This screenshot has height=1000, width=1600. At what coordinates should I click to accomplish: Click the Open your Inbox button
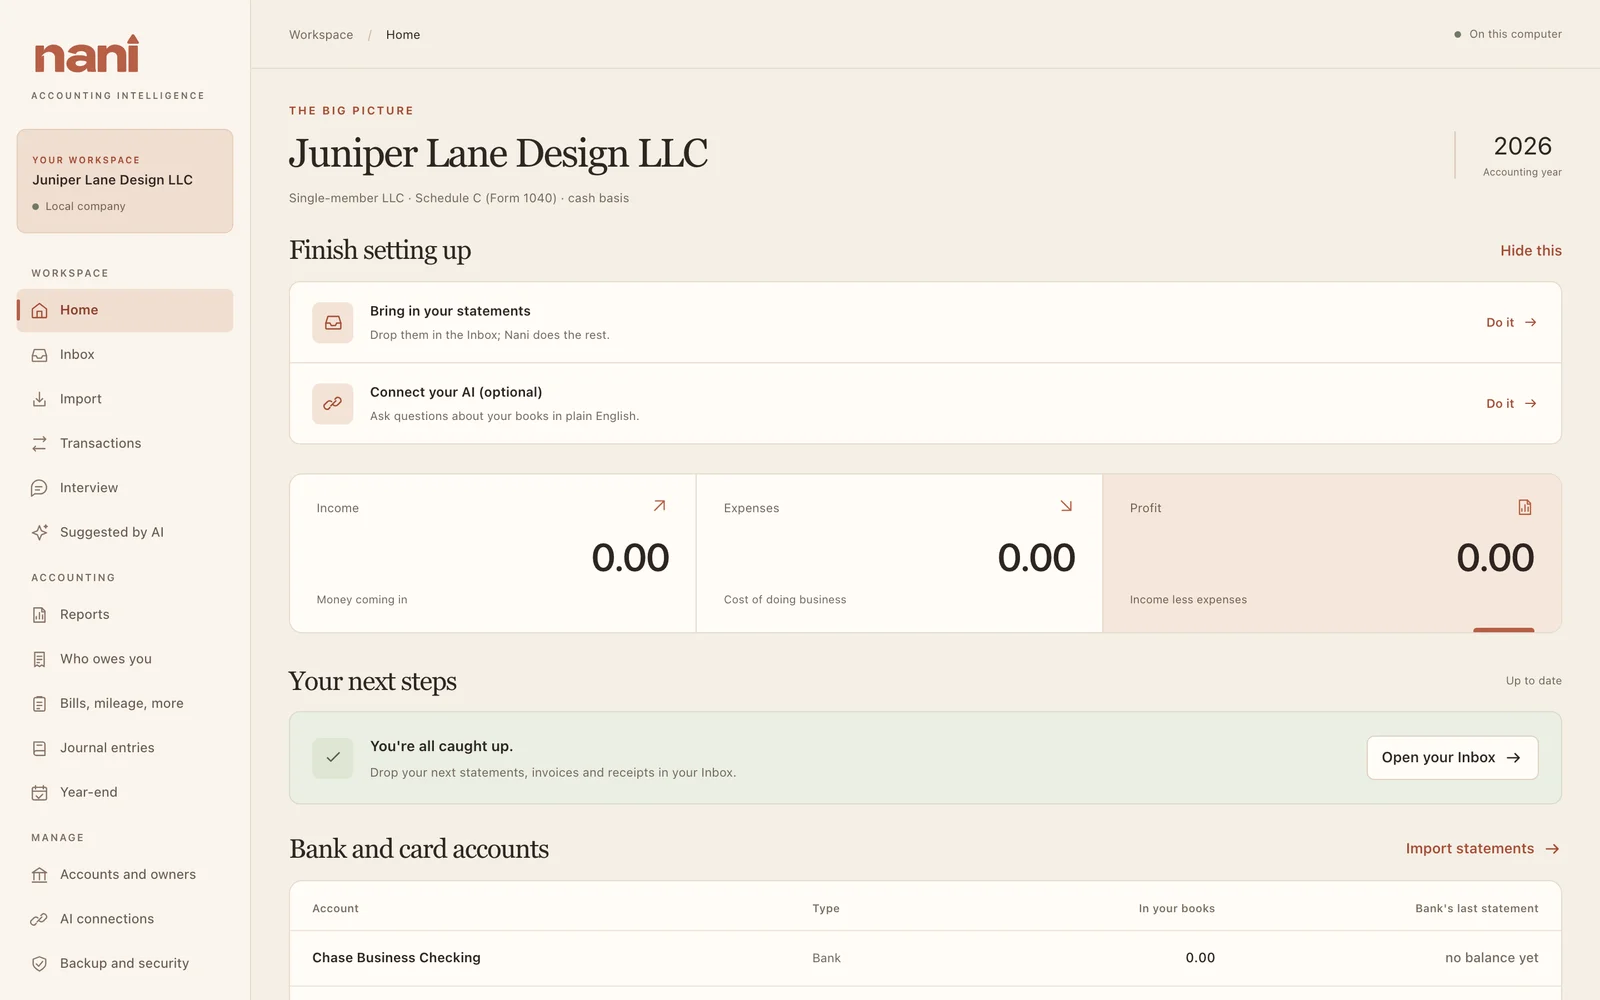pos(1452,758)
